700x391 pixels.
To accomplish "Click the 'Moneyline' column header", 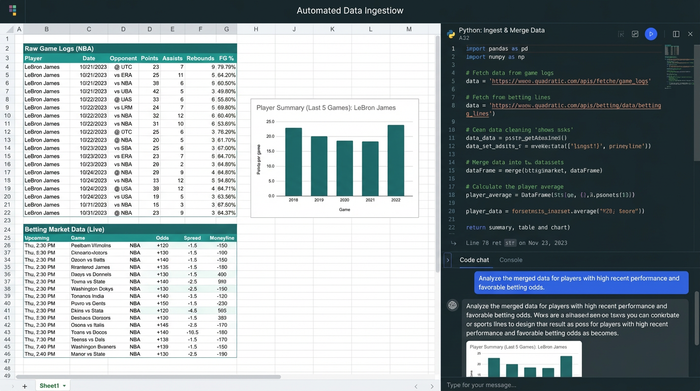I will click(222, 238).
